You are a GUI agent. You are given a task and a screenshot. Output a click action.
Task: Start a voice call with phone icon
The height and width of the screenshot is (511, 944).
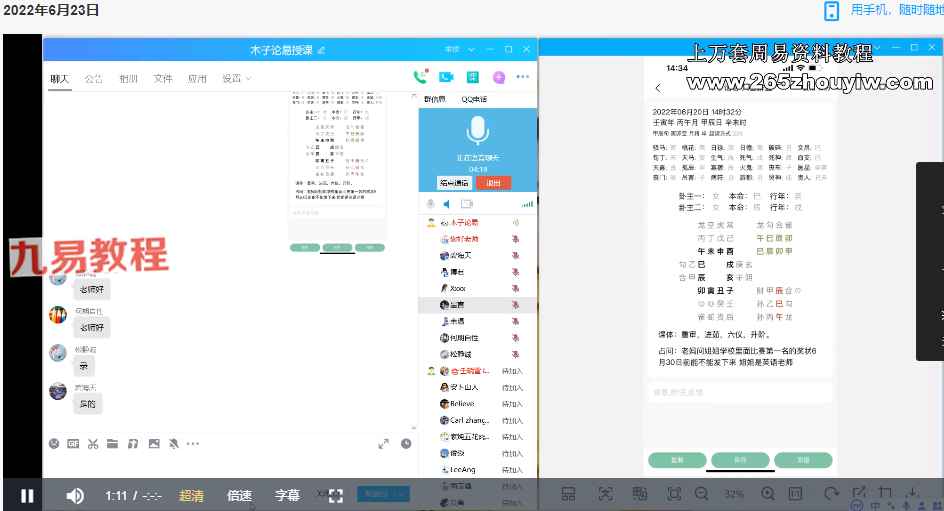pos(420,77)
